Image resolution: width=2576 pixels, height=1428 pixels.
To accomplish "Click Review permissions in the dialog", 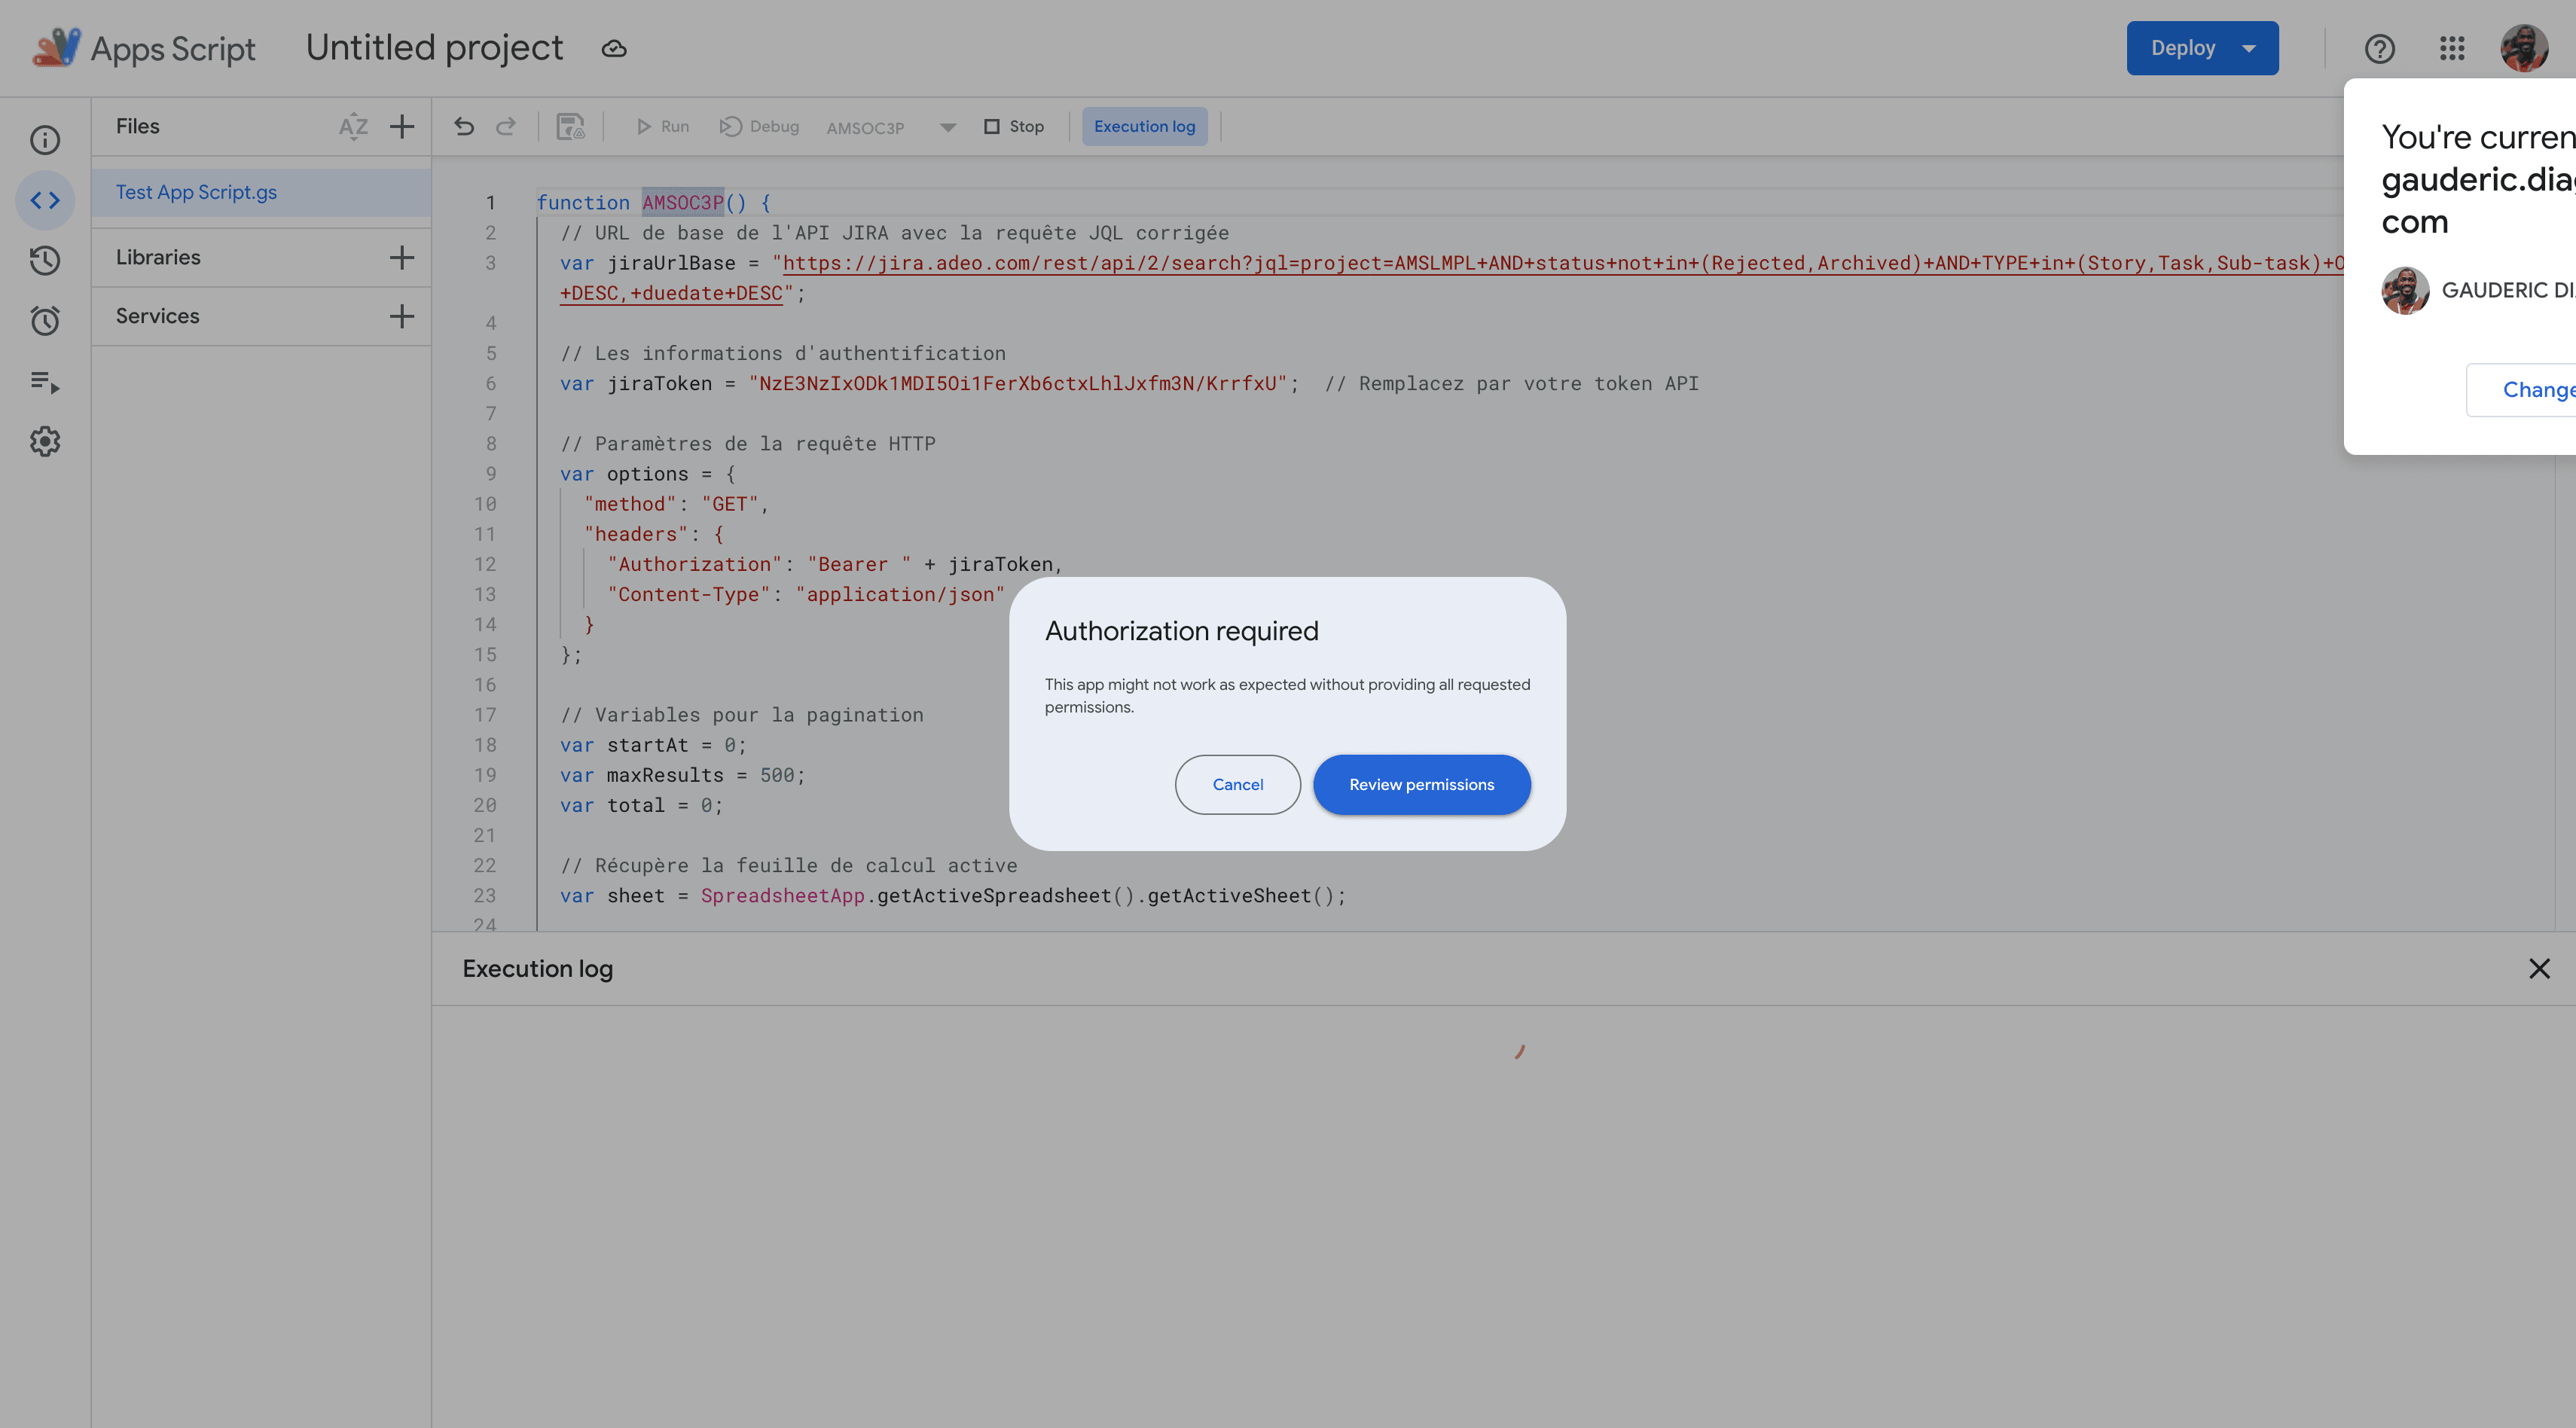I will [x=1421, y=785].
